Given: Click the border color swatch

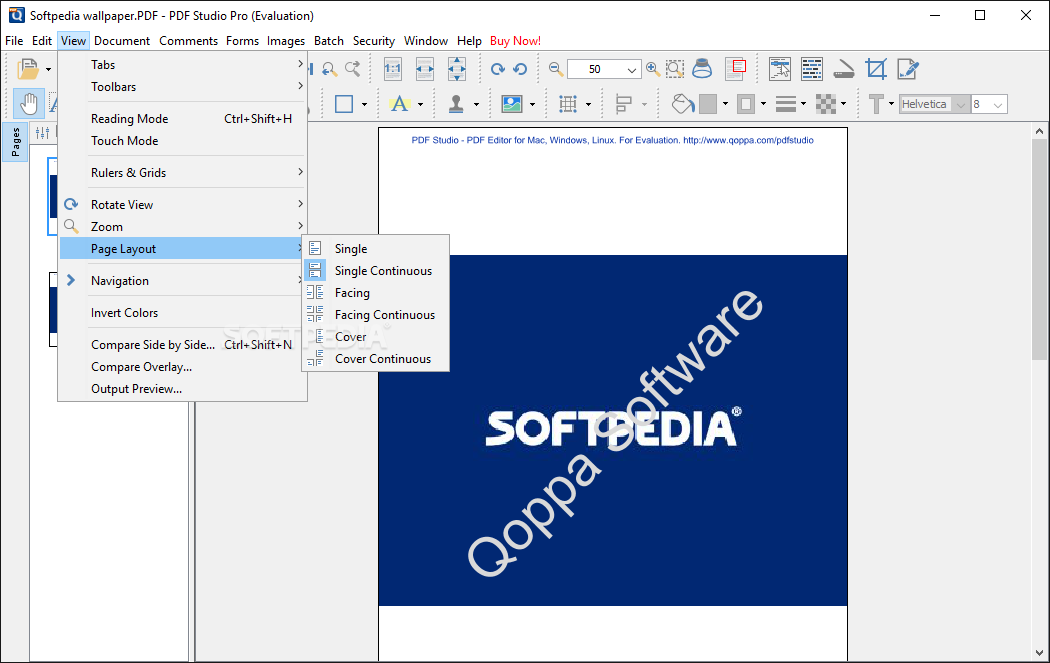Looking at the screenshot, I should tap(745, 104).
